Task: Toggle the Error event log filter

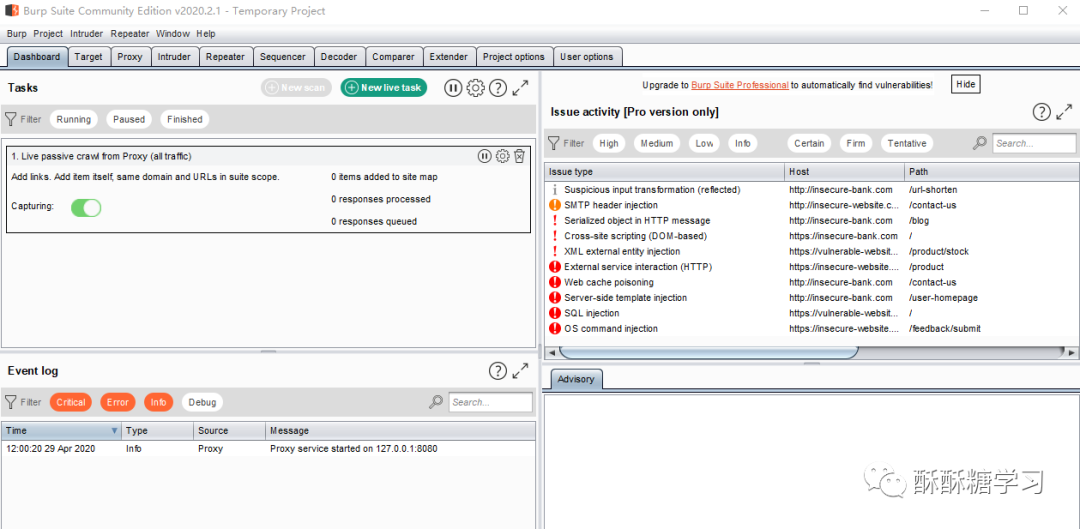Action: click(x=118, y=402)
